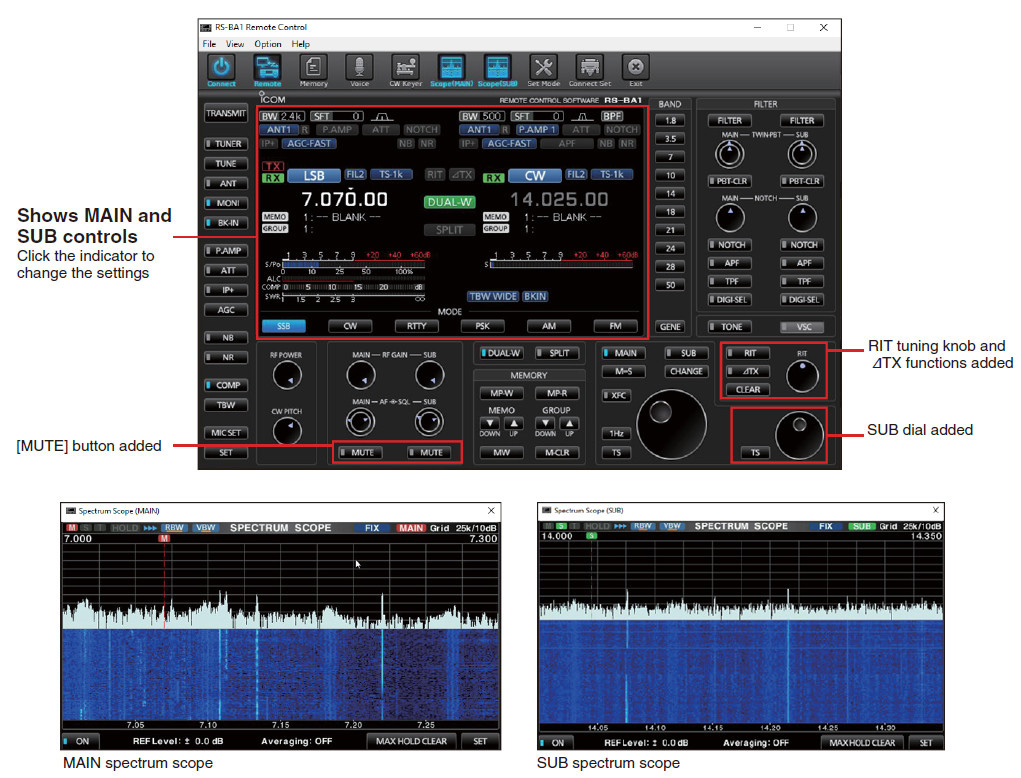Open the Remote toolbar icon
Image resolution: width=1021 pixels, height=778 pixels.
(x=267, y=67)
